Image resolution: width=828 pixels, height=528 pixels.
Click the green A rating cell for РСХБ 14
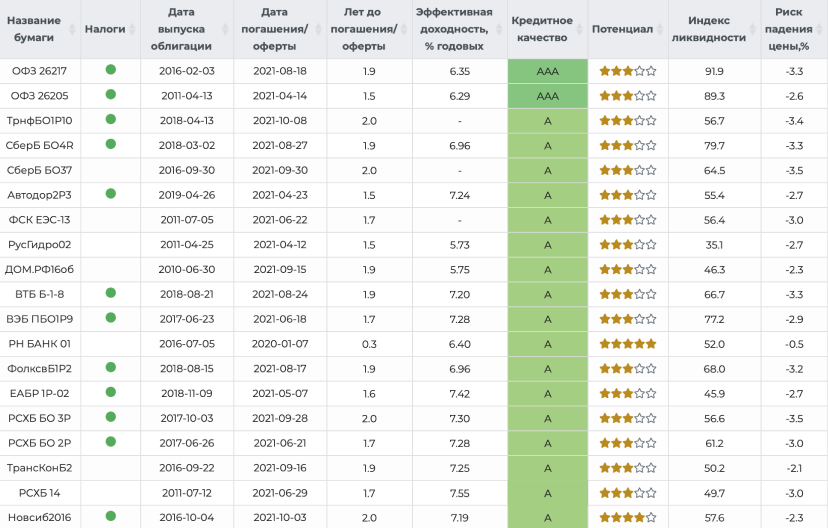pos(547,493)
